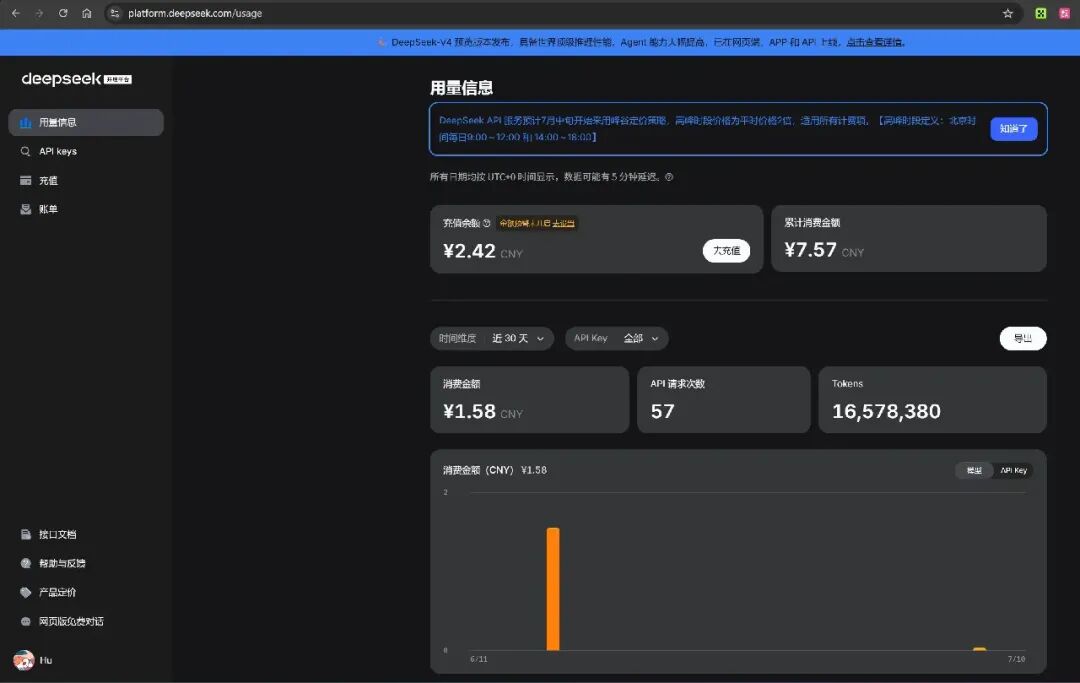Click the 7/10 date label on the chart axis
This screenshot has height=683, width=1080.
pos(1017,659)
